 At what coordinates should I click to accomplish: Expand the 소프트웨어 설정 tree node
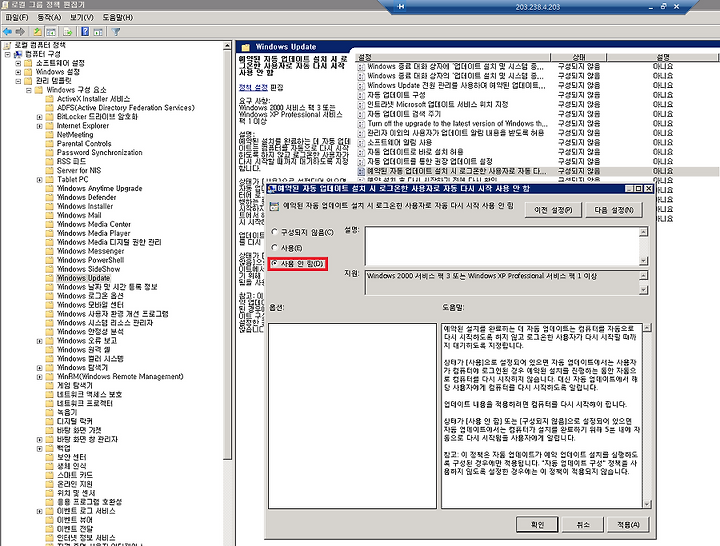click(18, 63)
